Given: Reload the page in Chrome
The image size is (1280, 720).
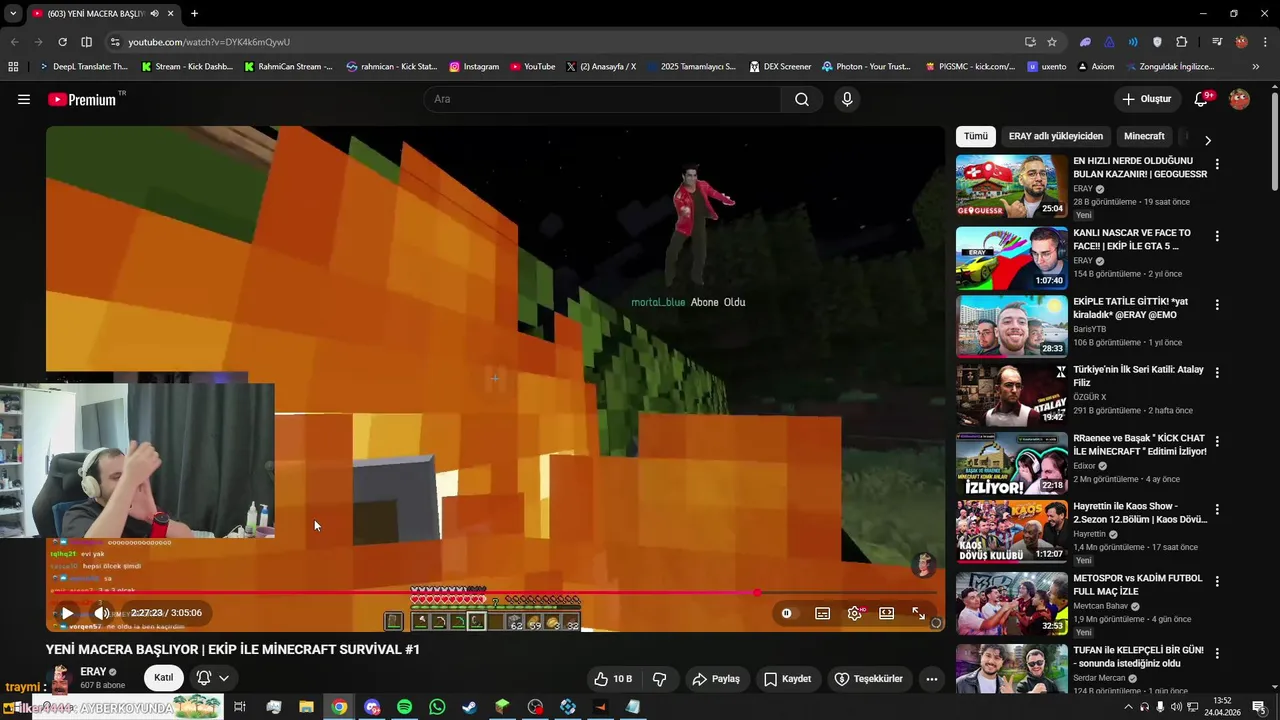Looking at the screenshot, I should pyautogui.click(x=62, y=42).
